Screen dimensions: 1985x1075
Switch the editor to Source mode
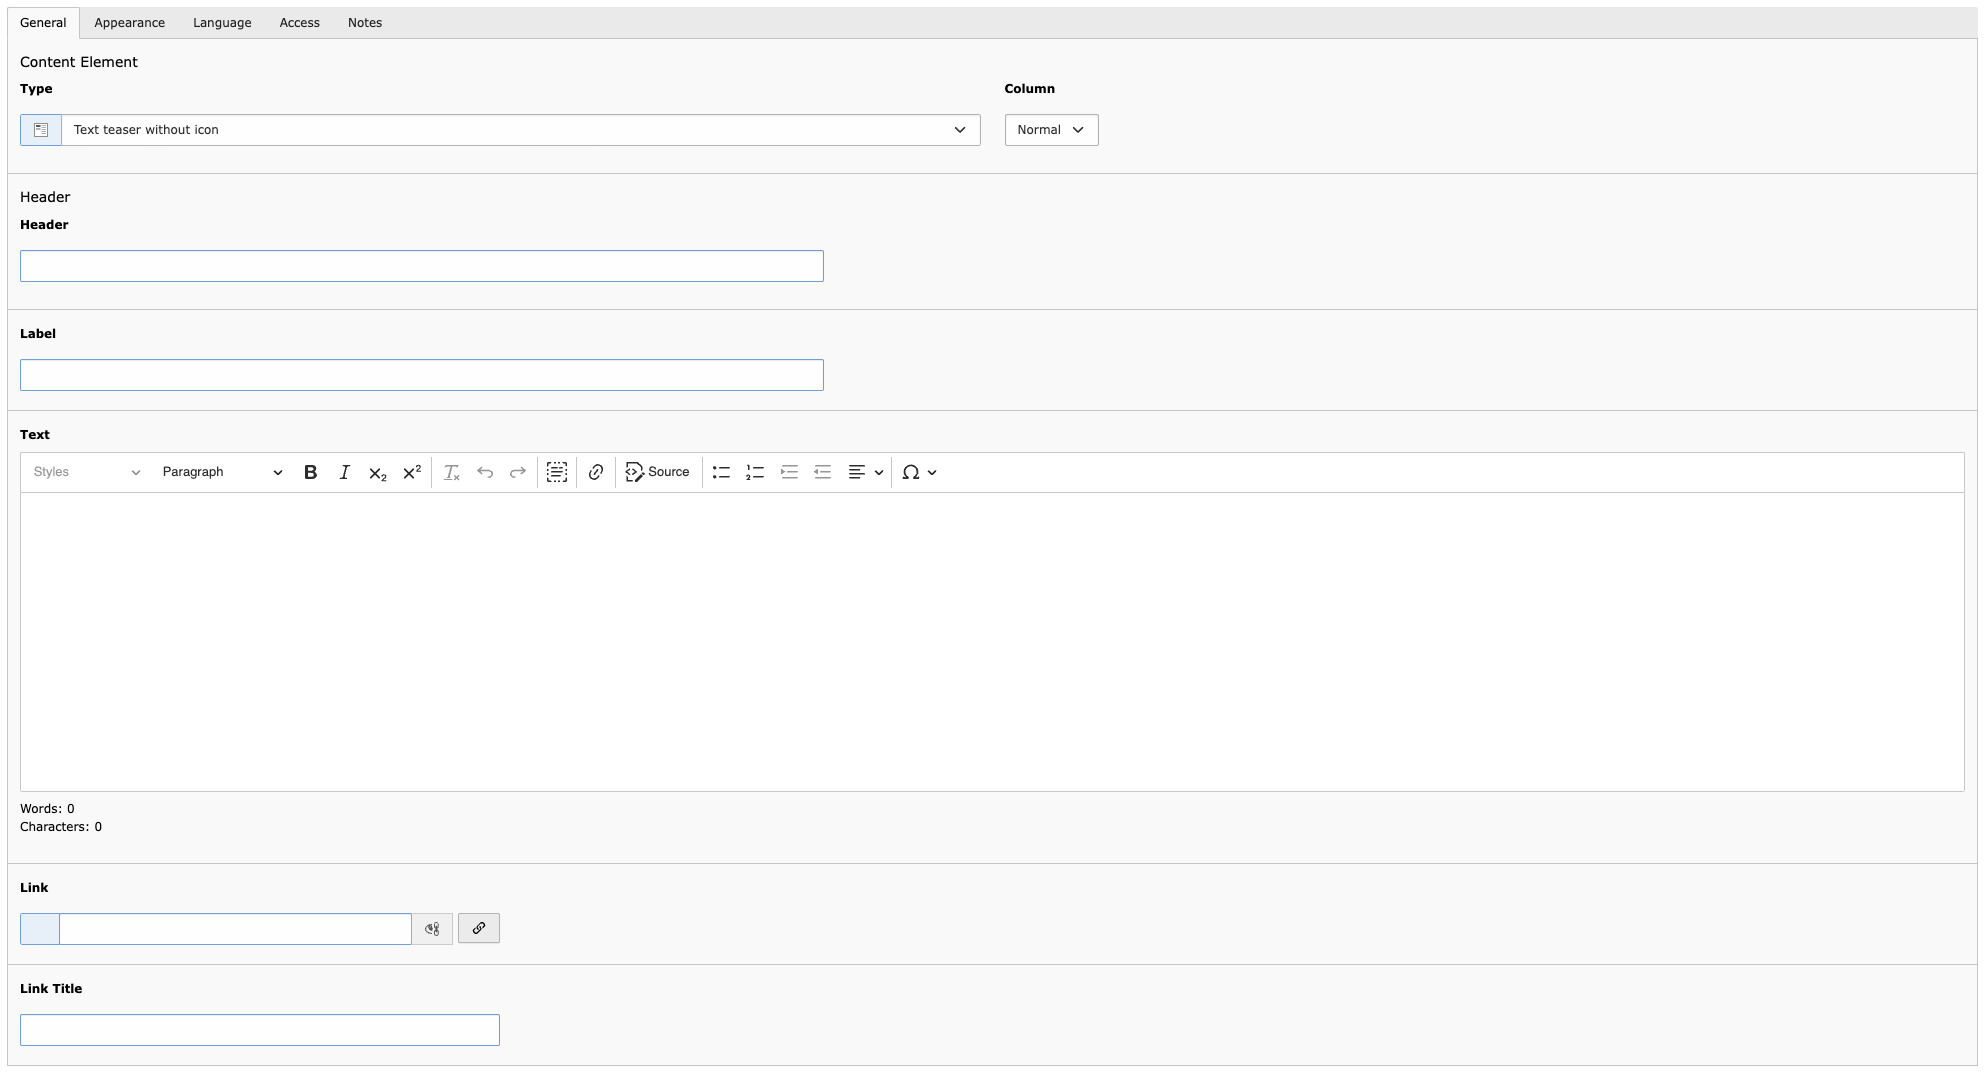coord(657,472)
